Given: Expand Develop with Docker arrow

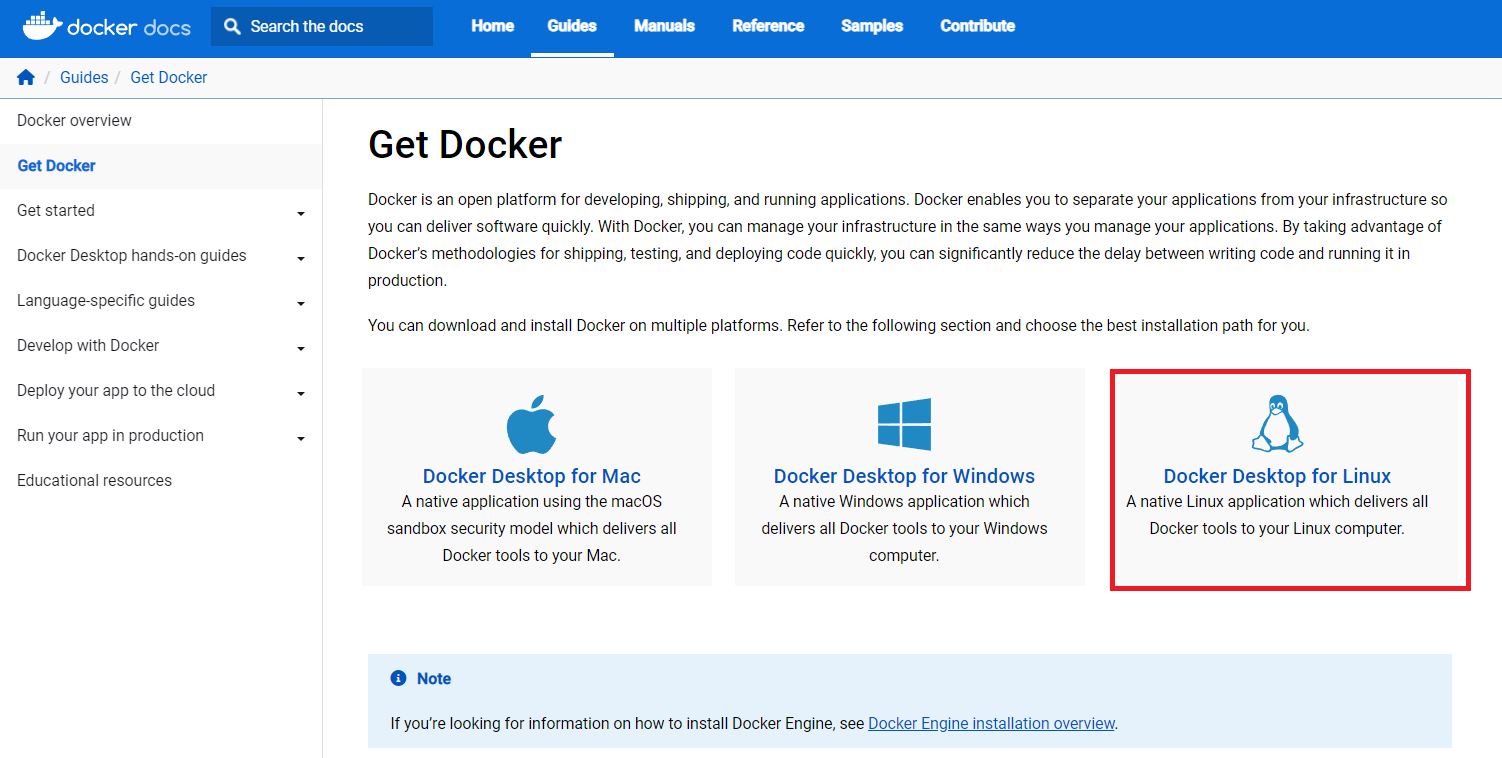Looking at the screenshot, I should 301,349.
